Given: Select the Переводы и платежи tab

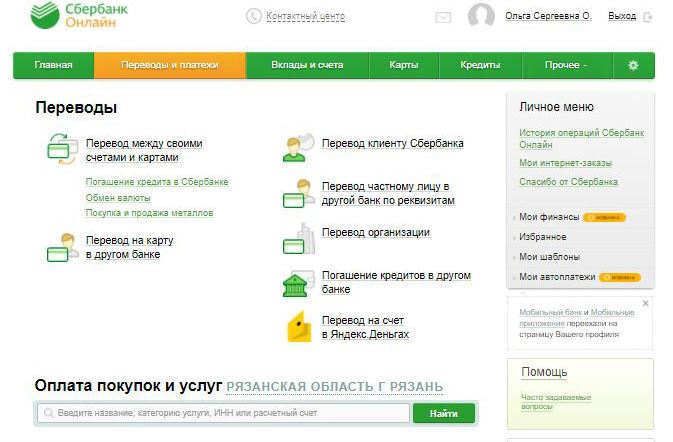Looking at the screenshot, I should [170, 65].
